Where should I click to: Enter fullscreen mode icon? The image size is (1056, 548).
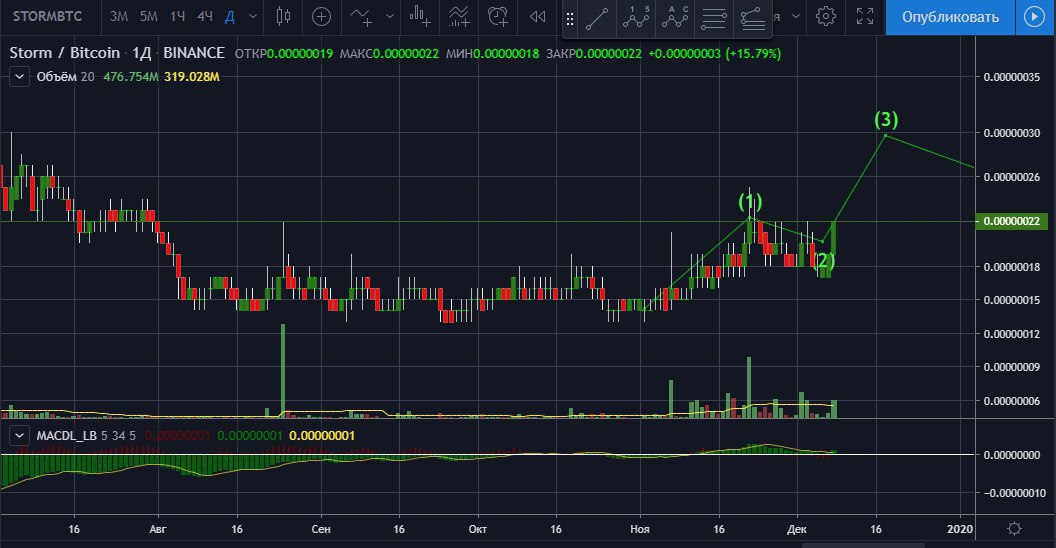[x=865, y=16]
